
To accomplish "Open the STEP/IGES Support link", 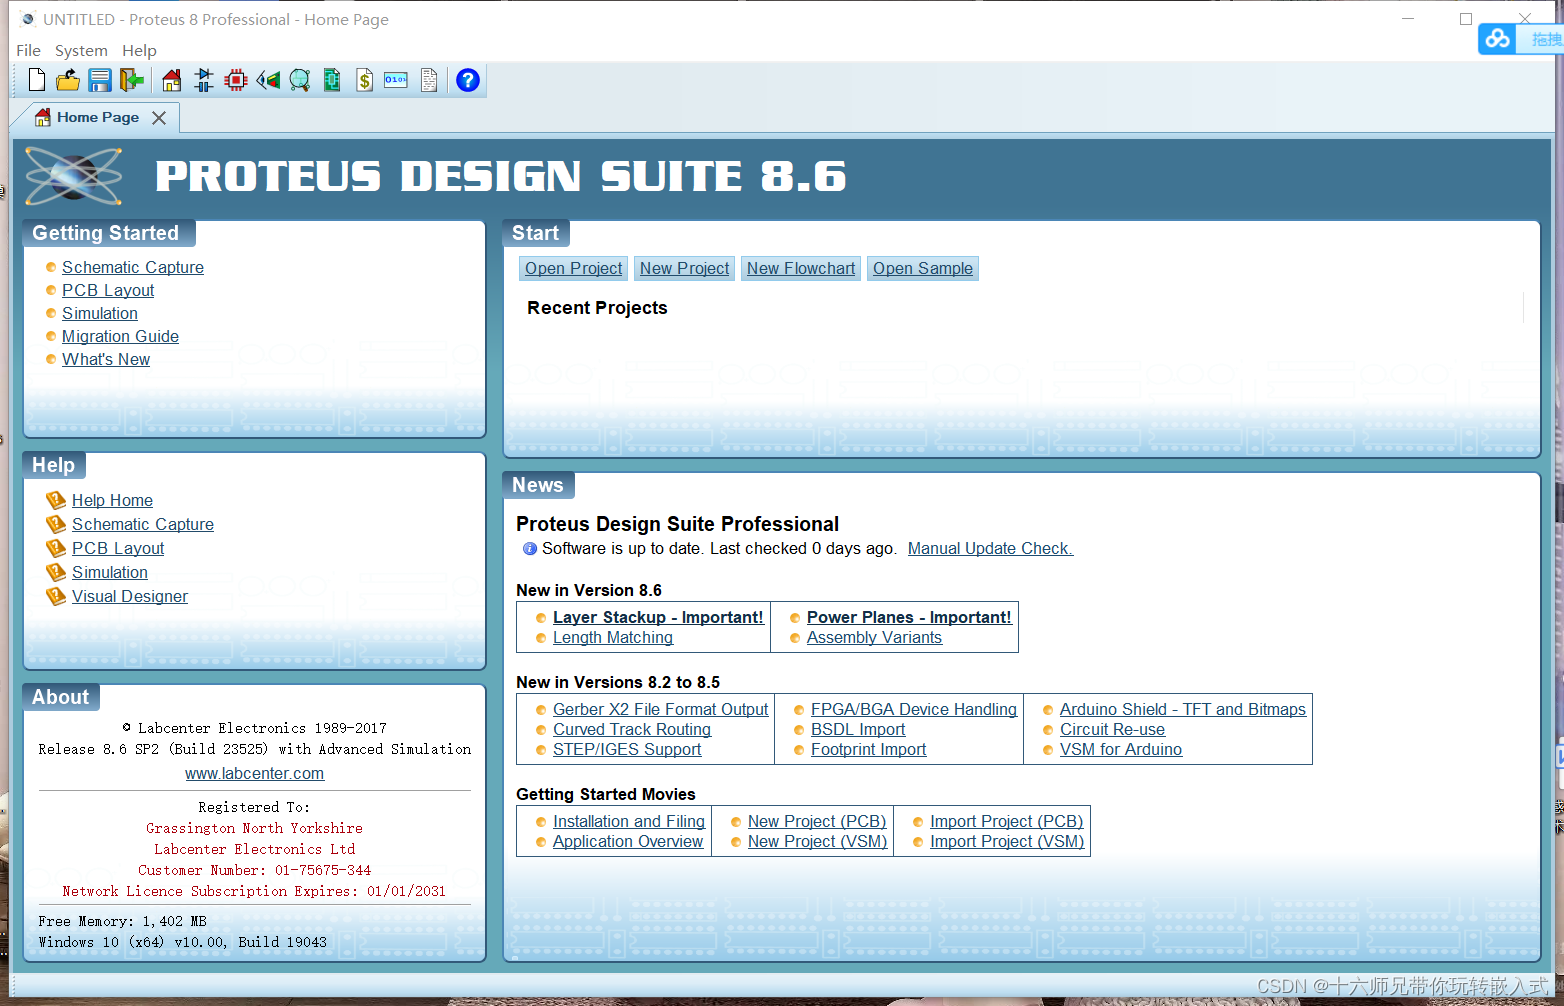I will 627,749.
